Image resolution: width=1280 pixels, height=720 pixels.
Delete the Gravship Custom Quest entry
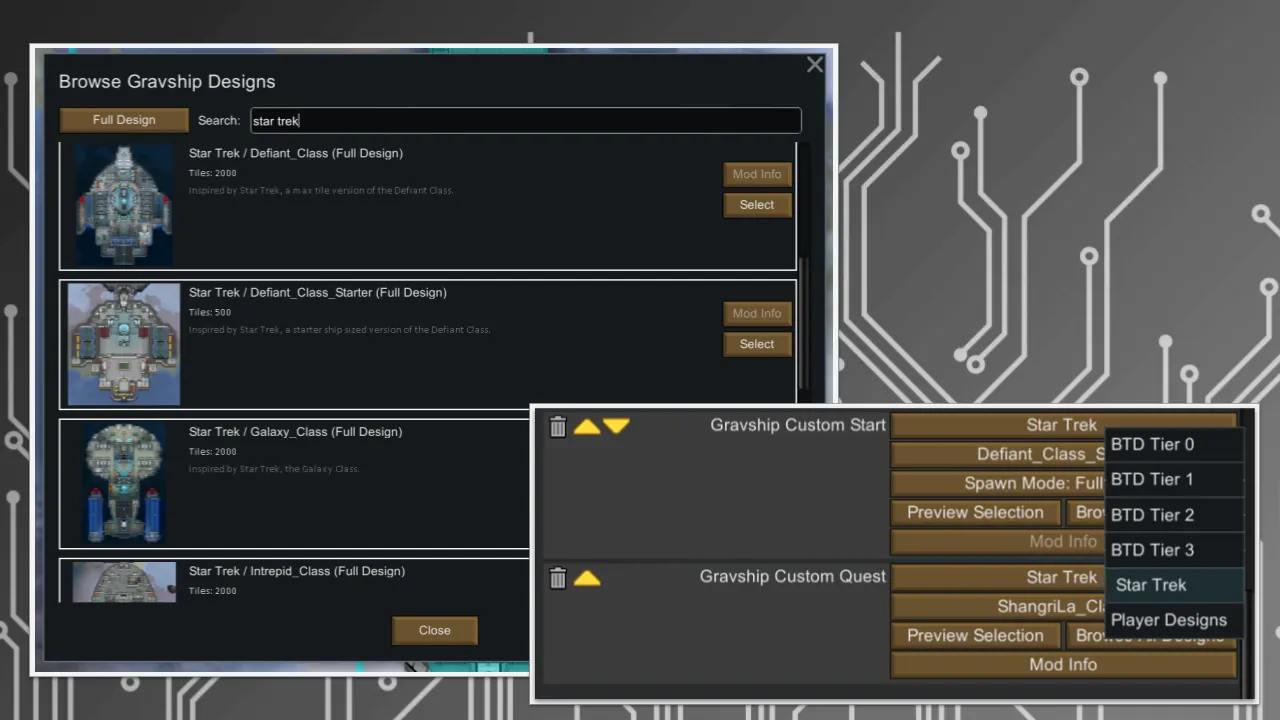pos(558,578)
